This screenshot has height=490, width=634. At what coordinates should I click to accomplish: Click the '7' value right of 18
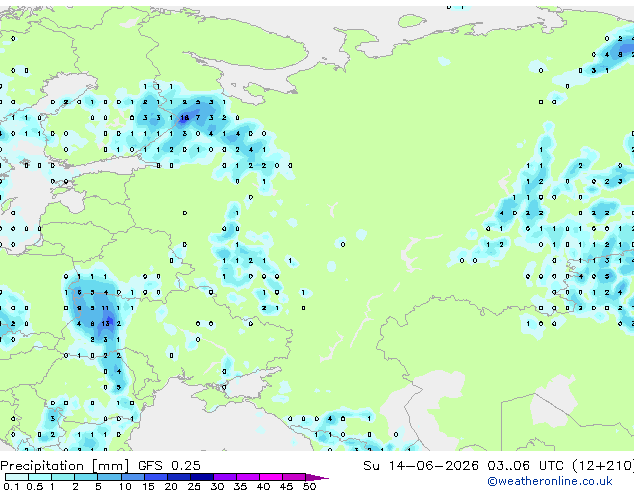pyautogui.click(x=198, y=118)
